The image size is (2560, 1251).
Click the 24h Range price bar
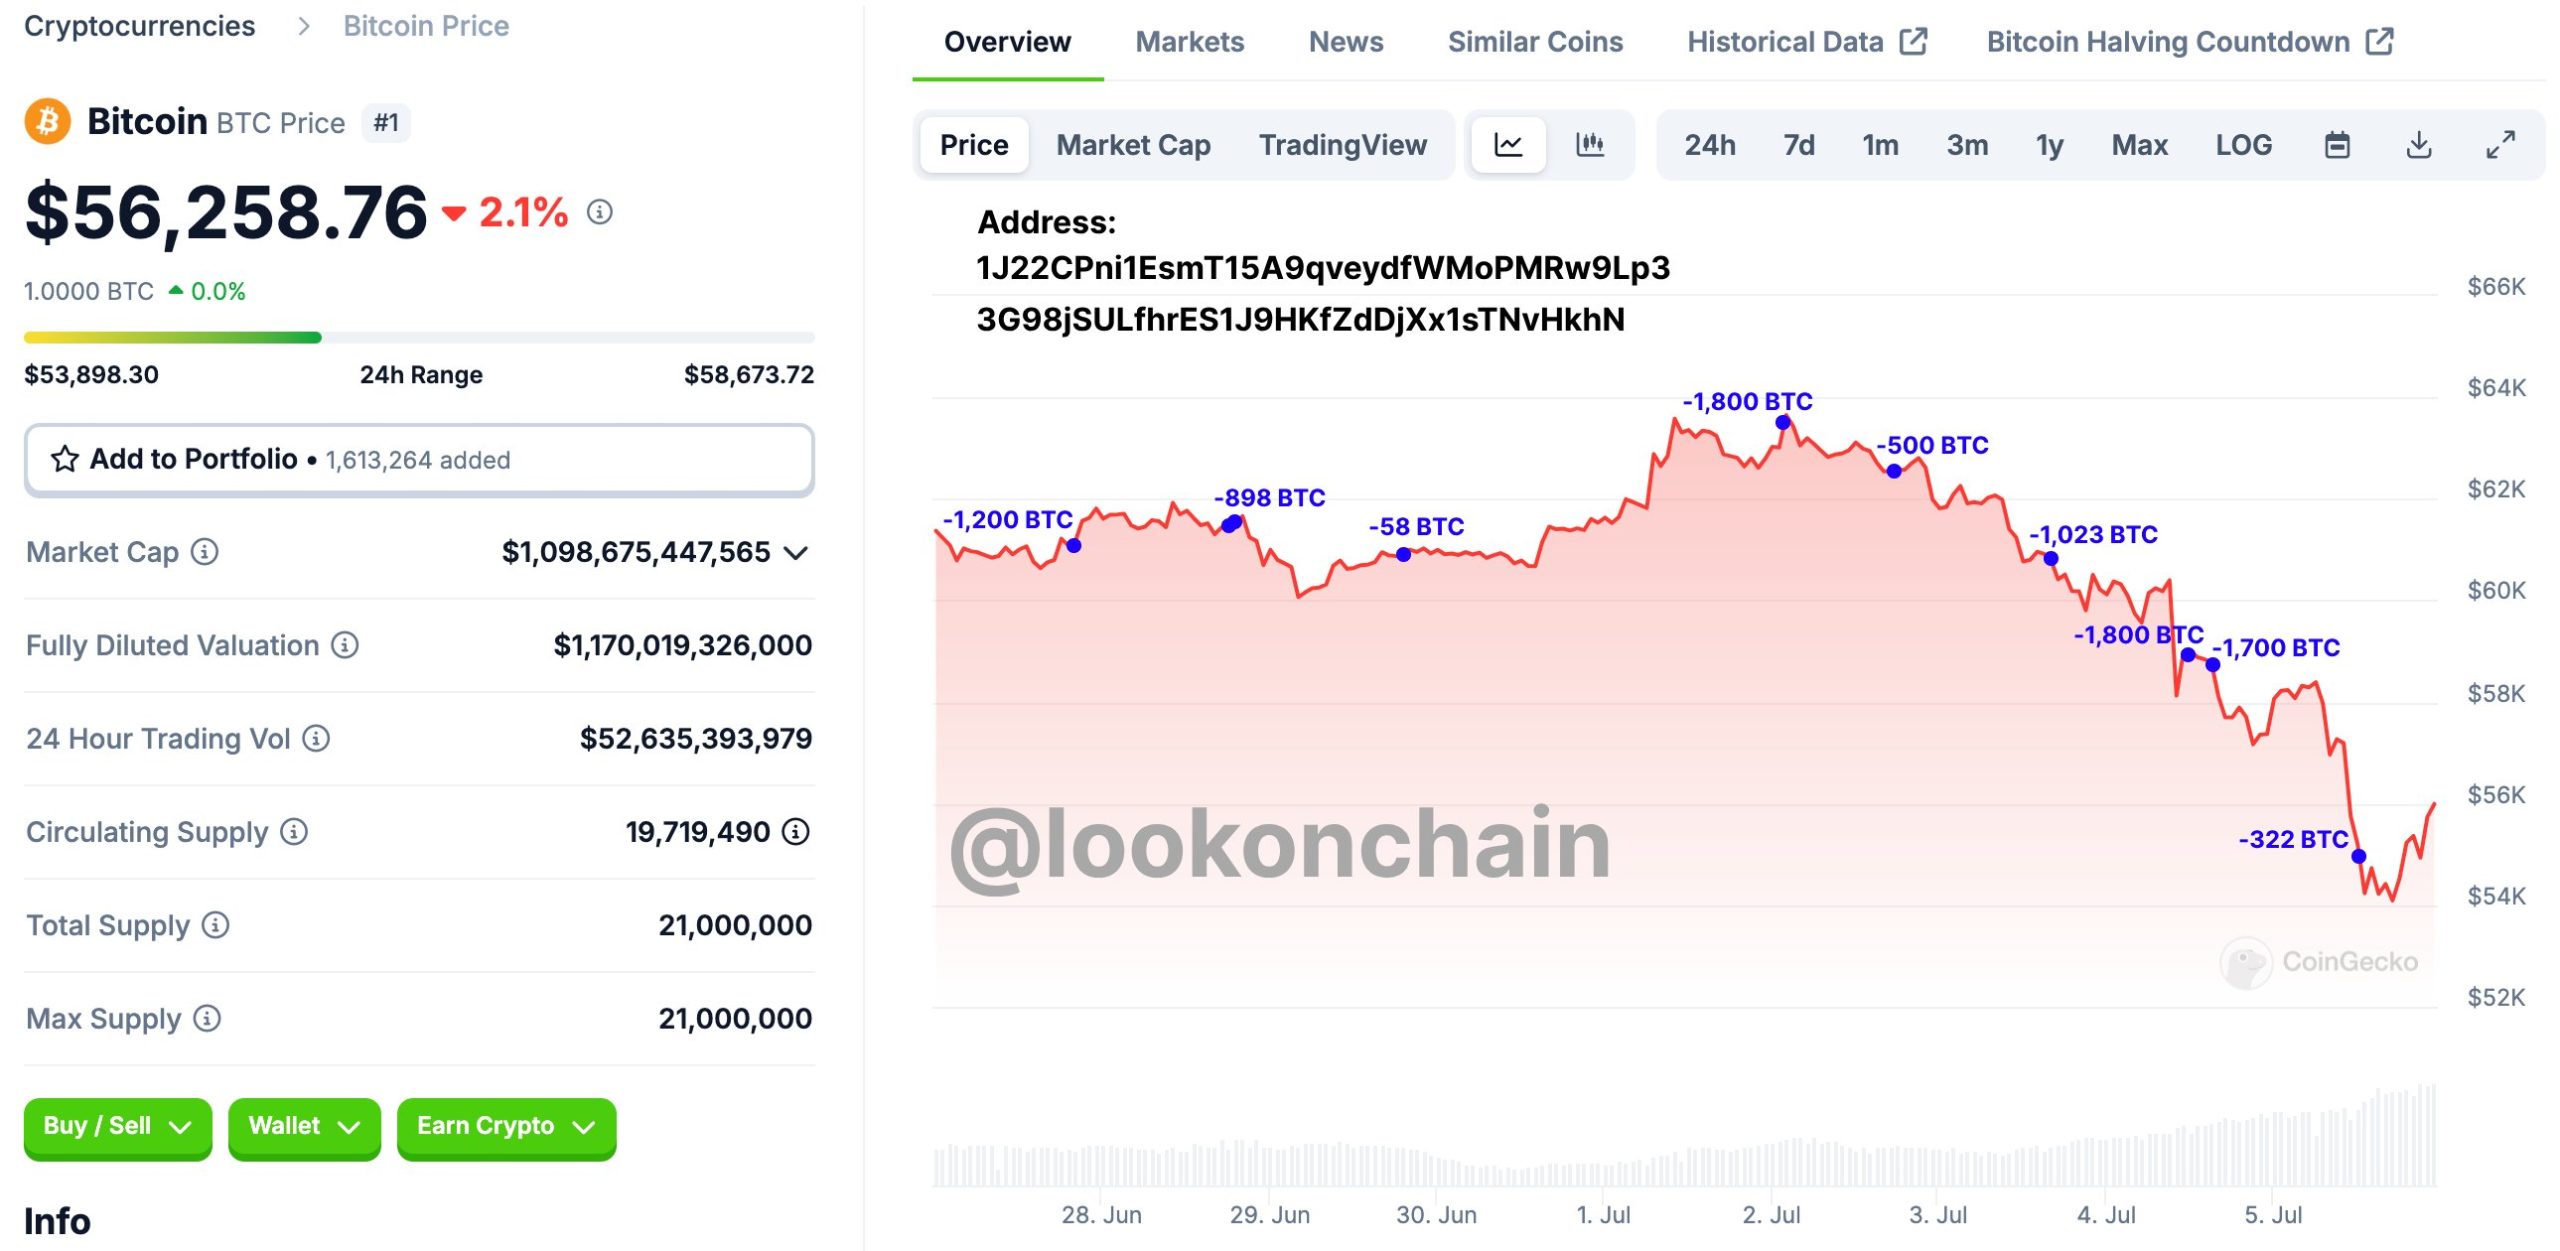[419, 338]
